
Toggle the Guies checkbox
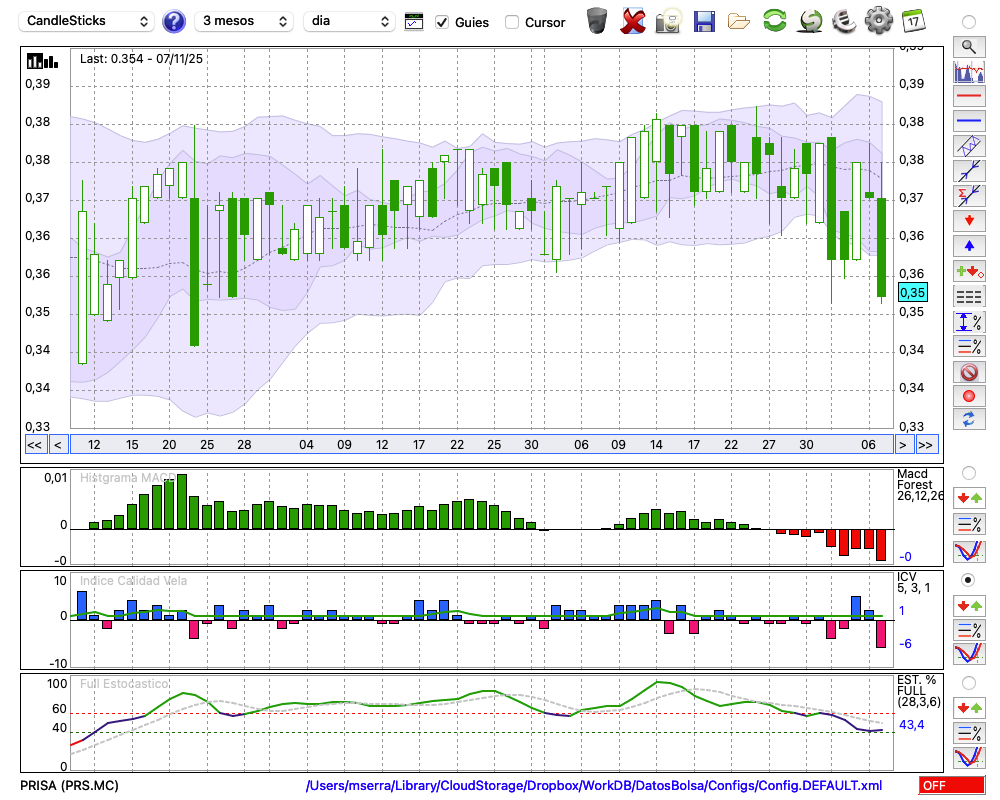(442, 22)
